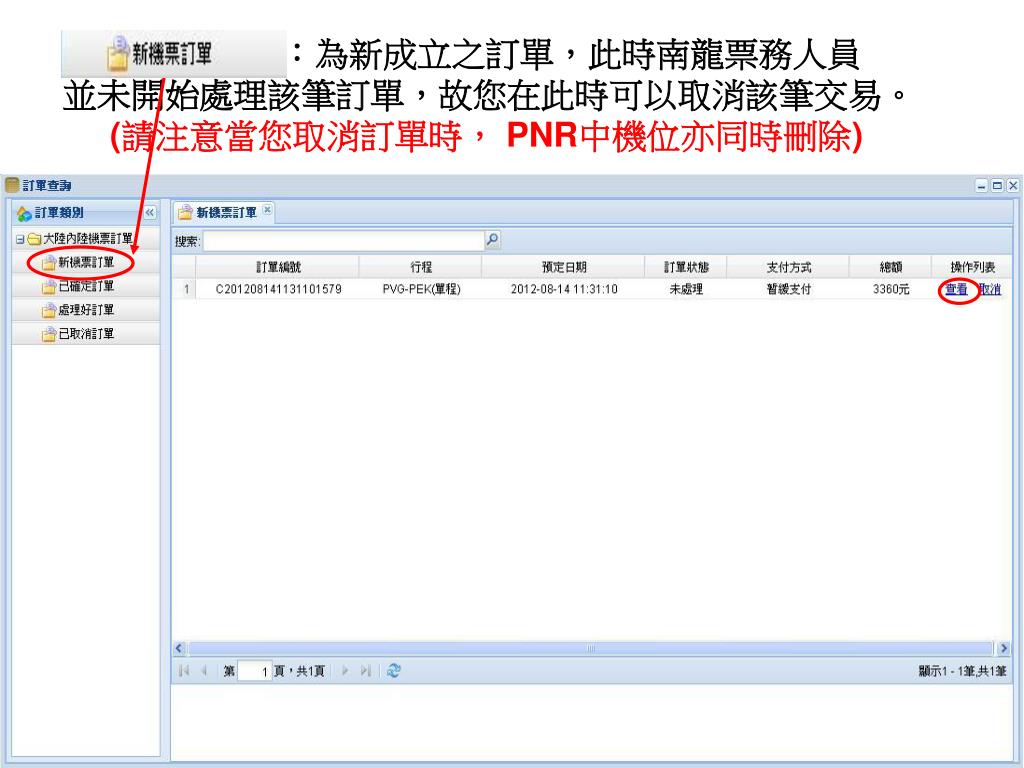1024x768 pixels.
Task: Refresh the order list
Action: coord(393,671)
